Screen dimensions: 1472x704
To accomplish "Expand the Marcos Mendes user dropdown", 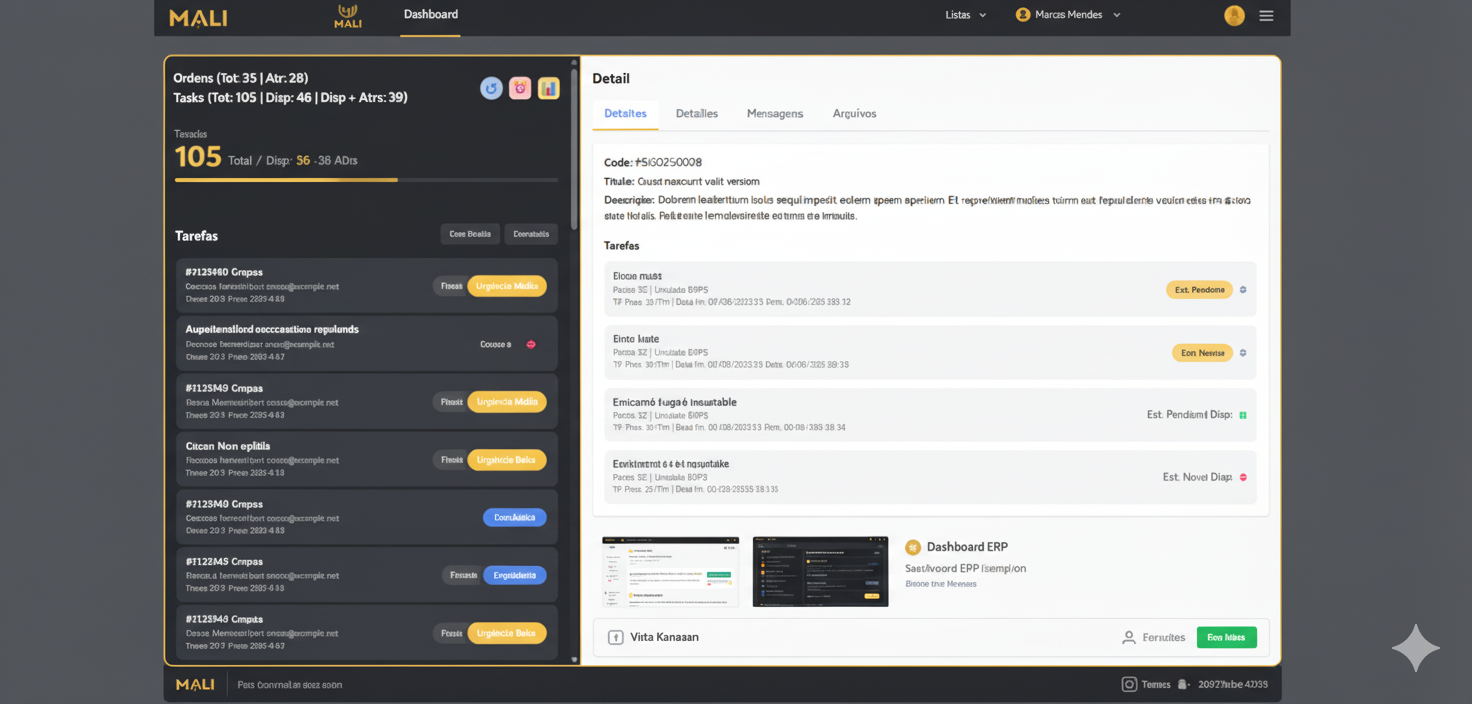I will point(1067,15).
